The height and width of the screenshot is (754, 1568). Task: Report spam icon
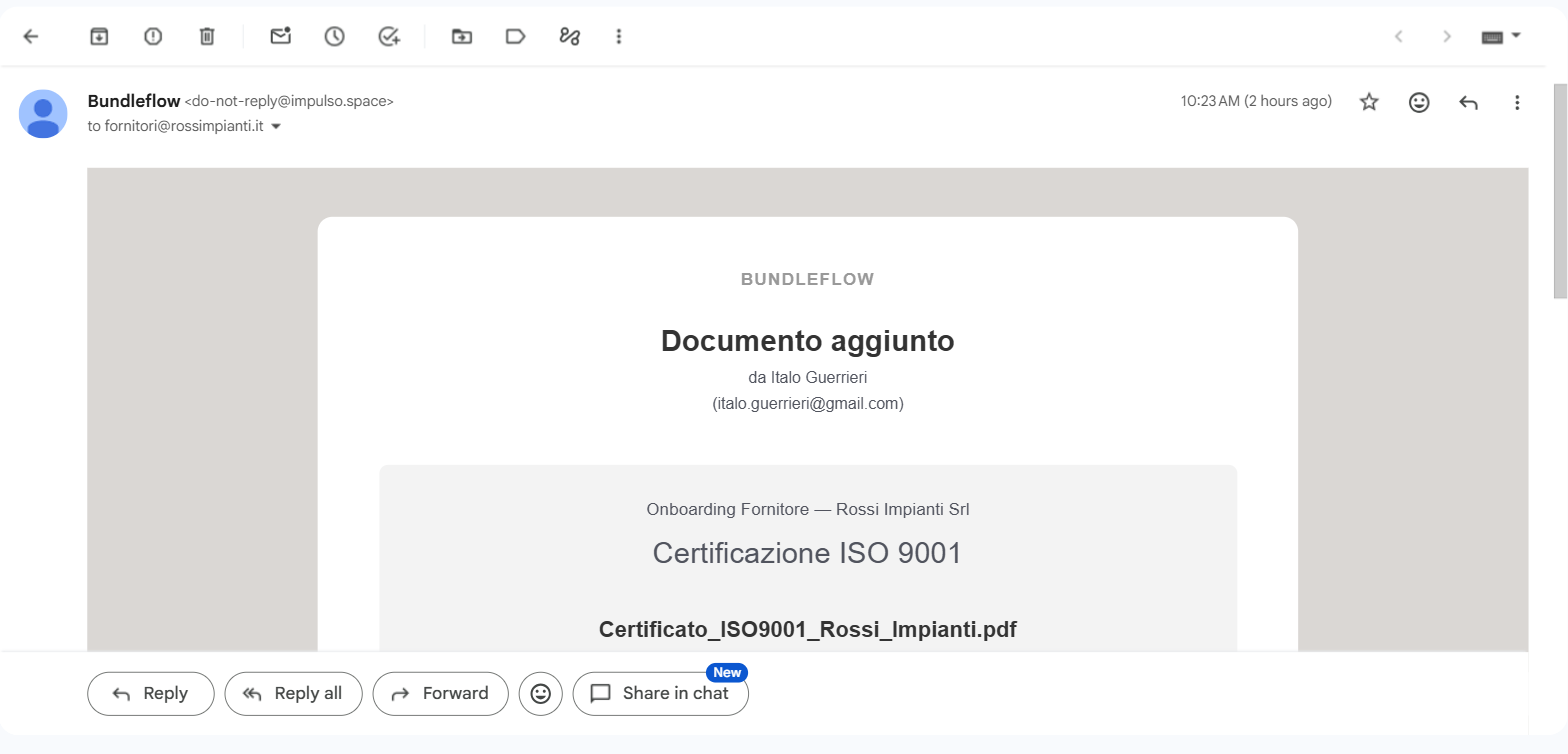click(153, 37)
